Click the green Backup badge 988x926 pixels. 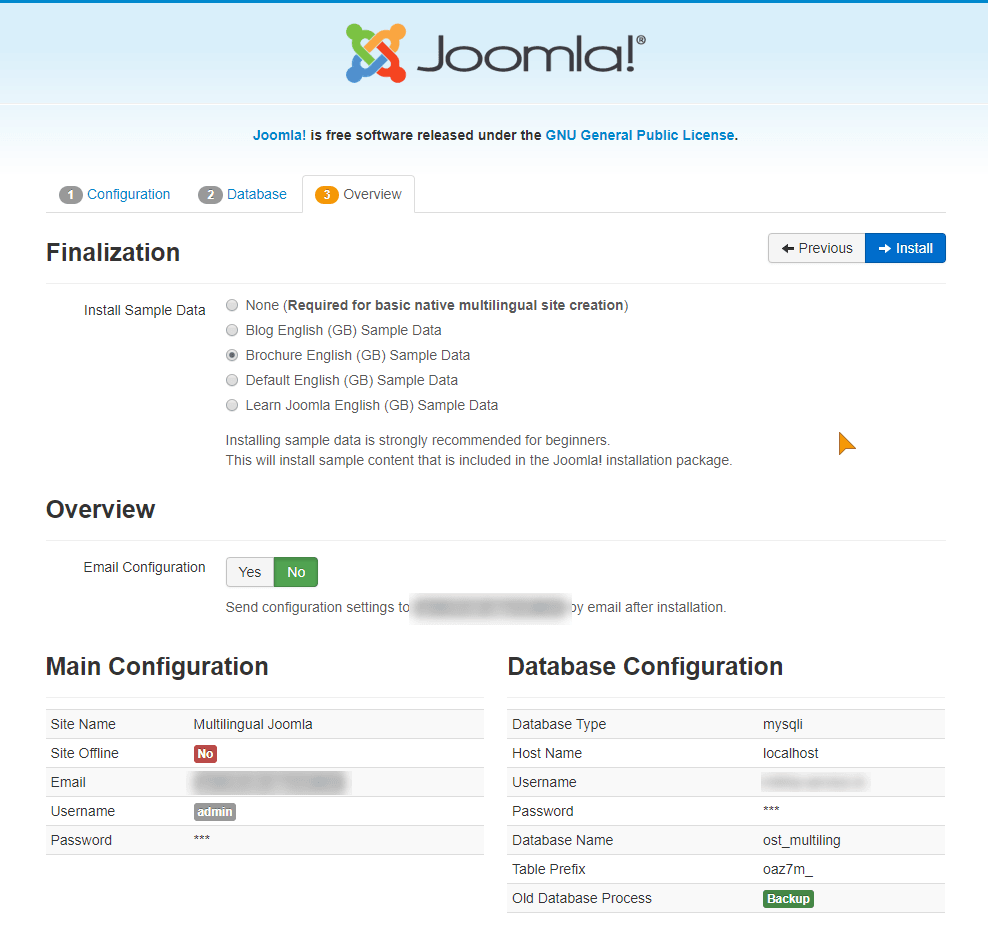(788, 899)
